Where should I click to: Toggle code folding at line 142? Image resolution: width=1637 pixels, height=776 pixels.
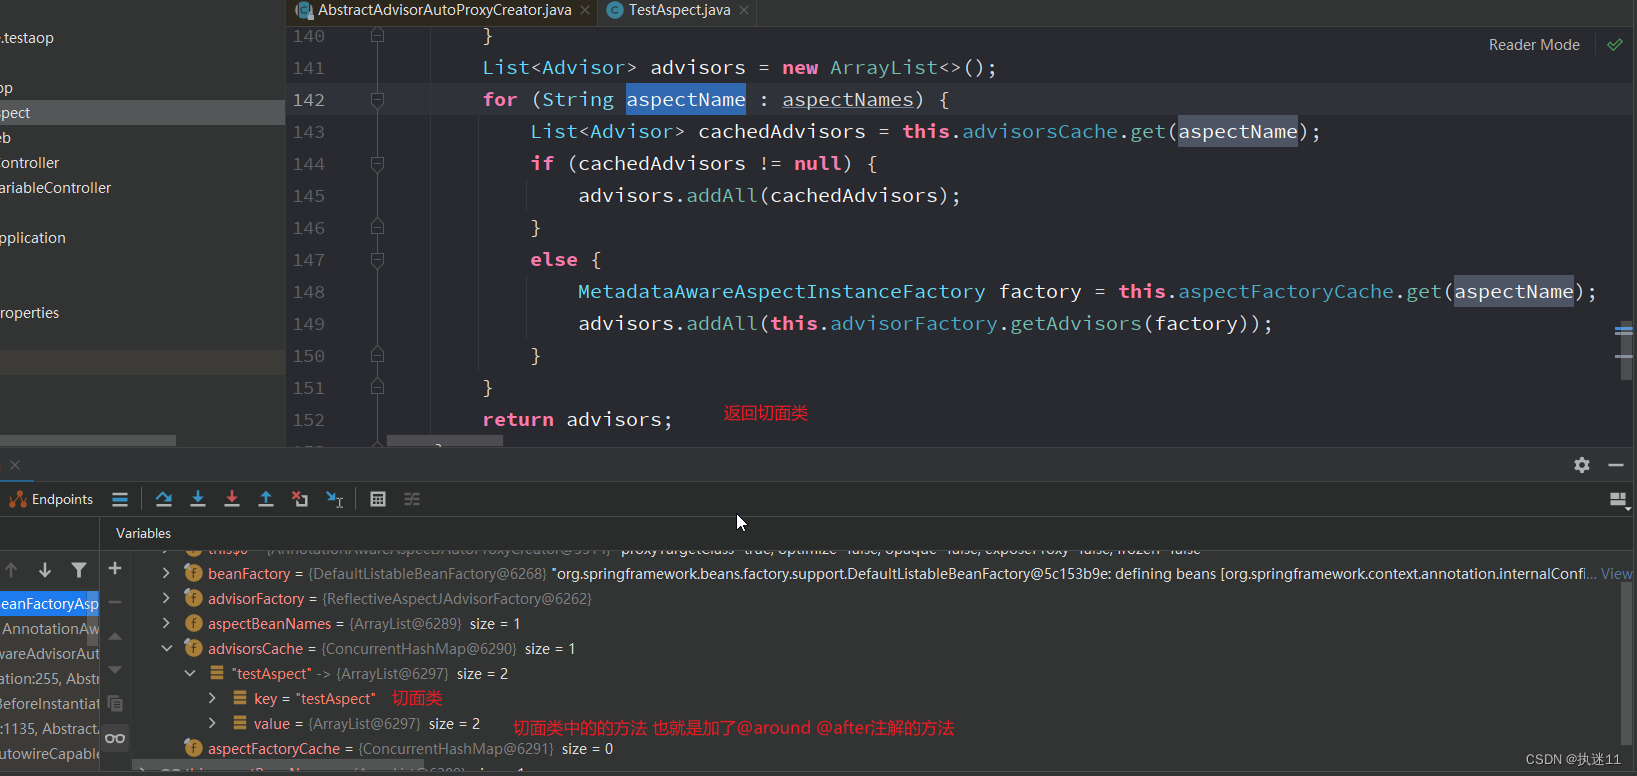[377, 100]
